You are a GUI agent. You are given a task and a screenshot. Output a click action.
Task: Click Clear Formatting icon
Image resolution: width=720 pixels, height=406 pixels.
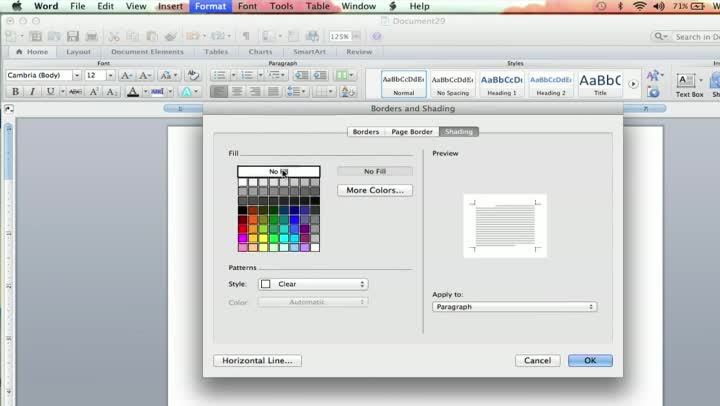click(193, 75)
